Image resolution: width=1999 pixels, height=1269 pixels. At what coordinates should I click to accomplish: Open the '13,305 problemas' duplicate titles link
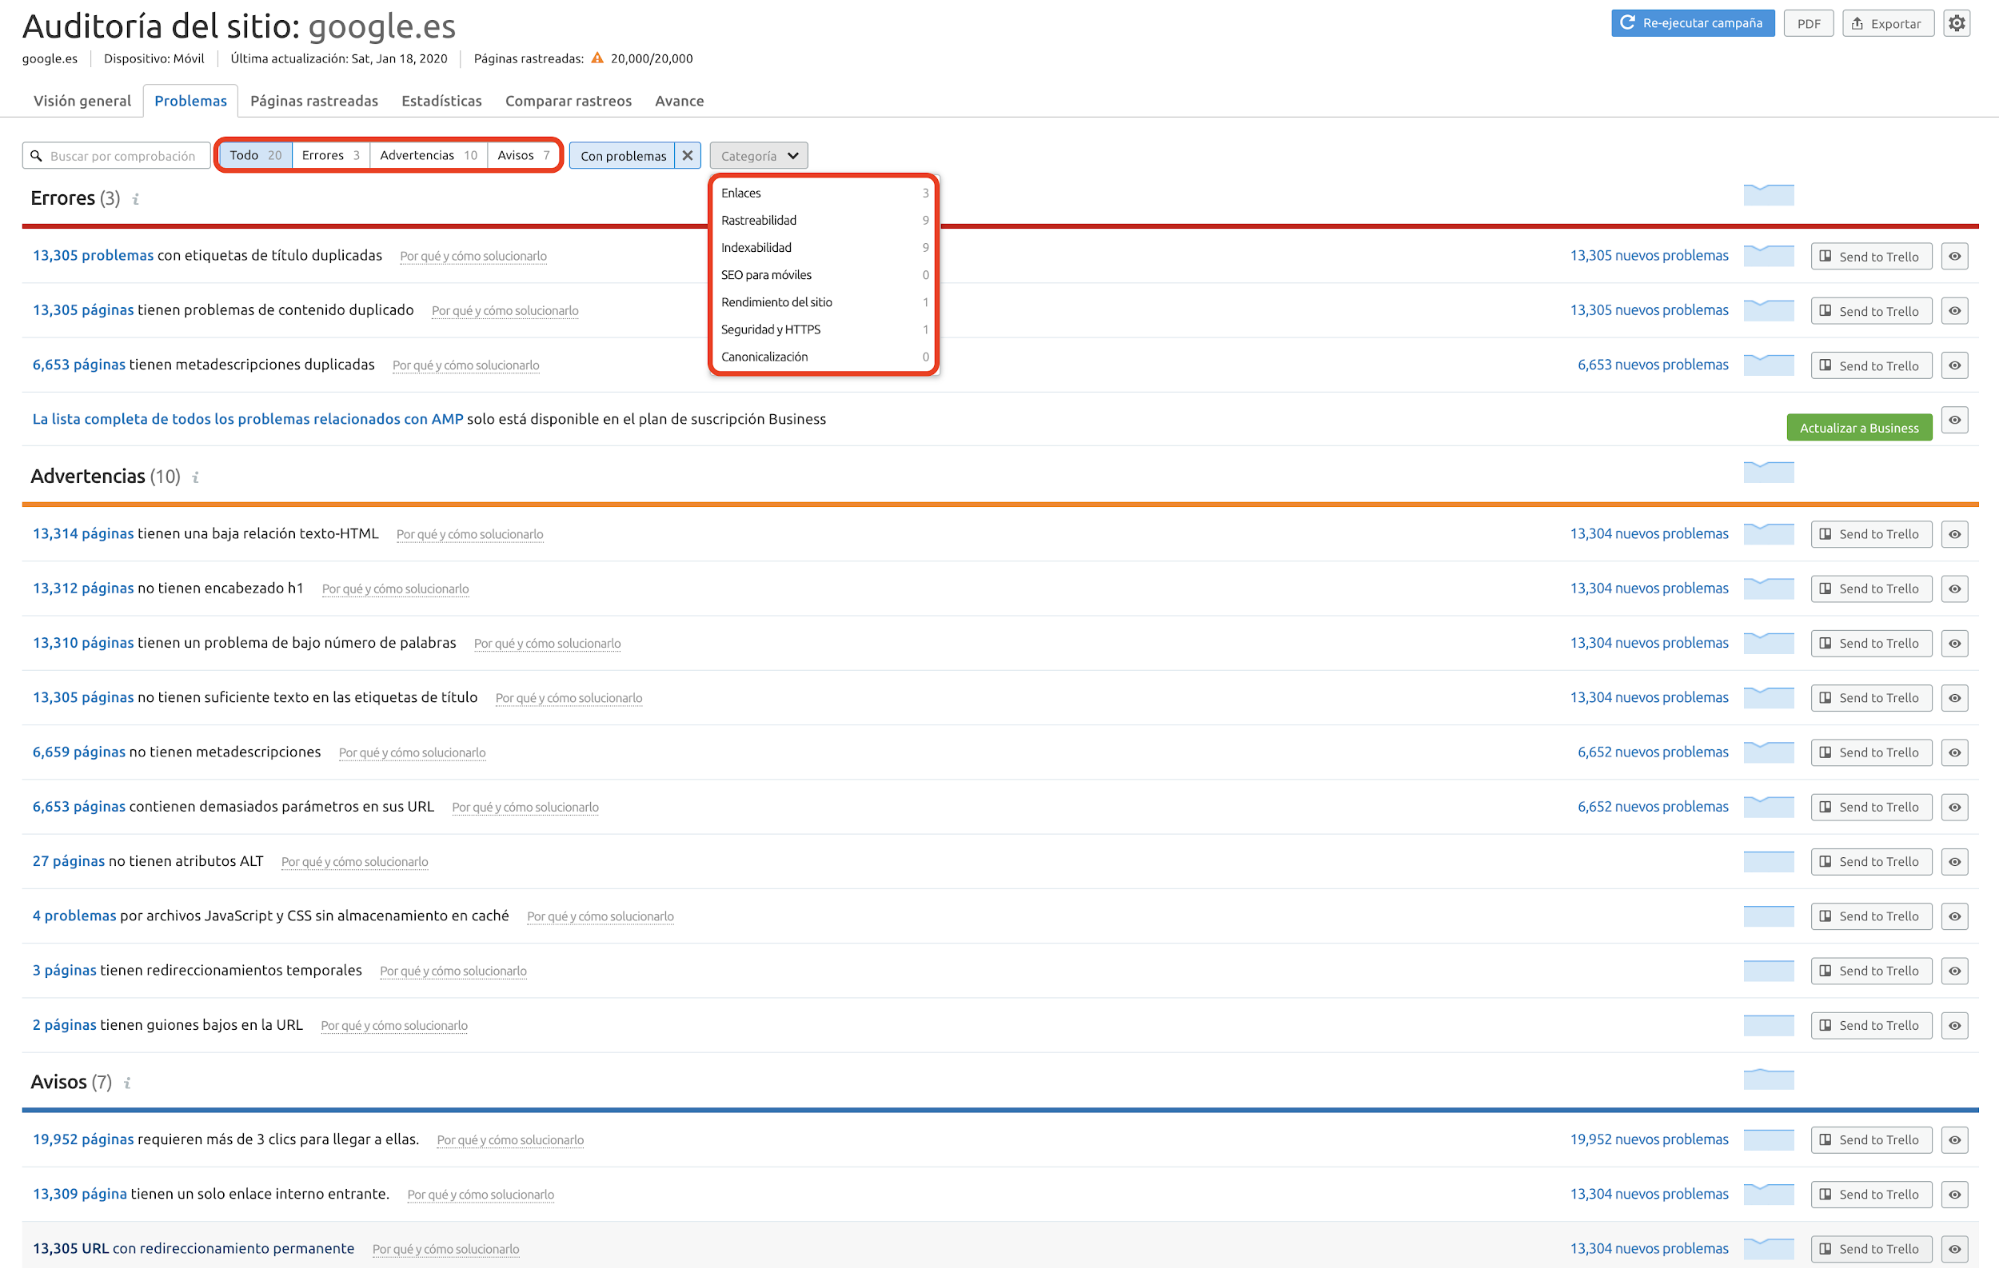tap(93, 255)
